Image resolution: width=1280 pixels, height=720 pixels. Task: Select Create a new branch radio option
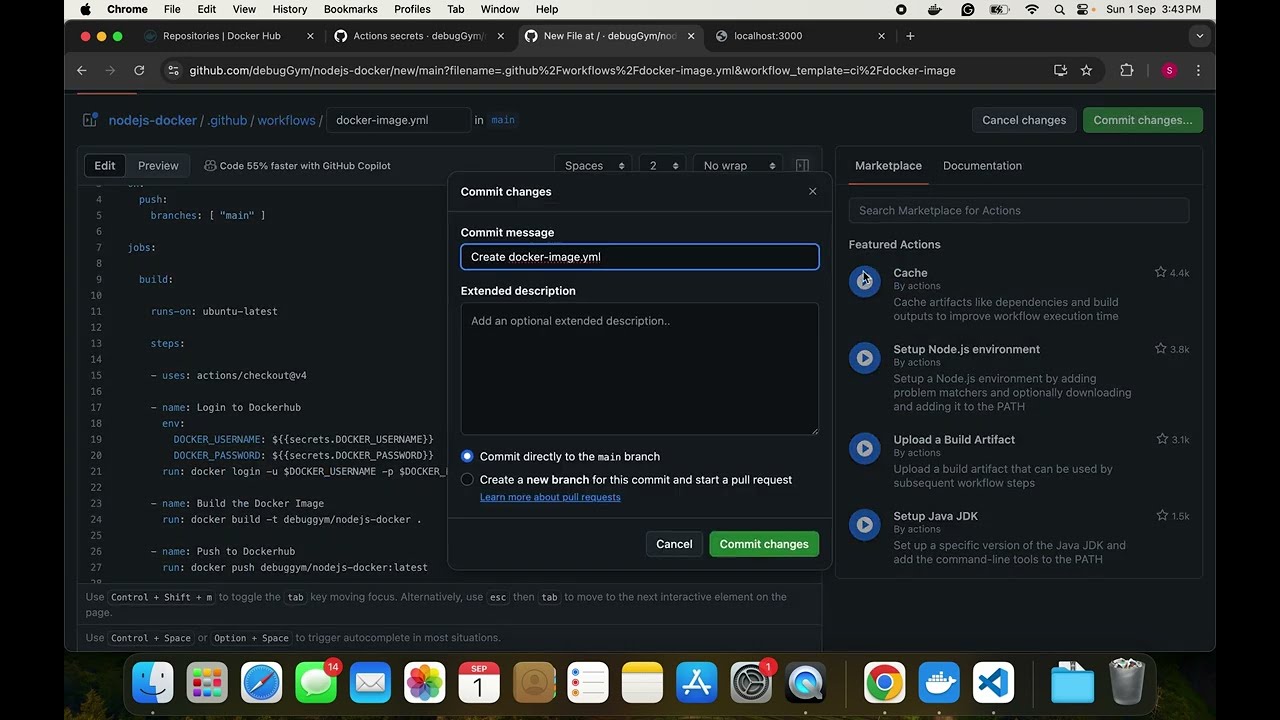click(x=467, y=480)
